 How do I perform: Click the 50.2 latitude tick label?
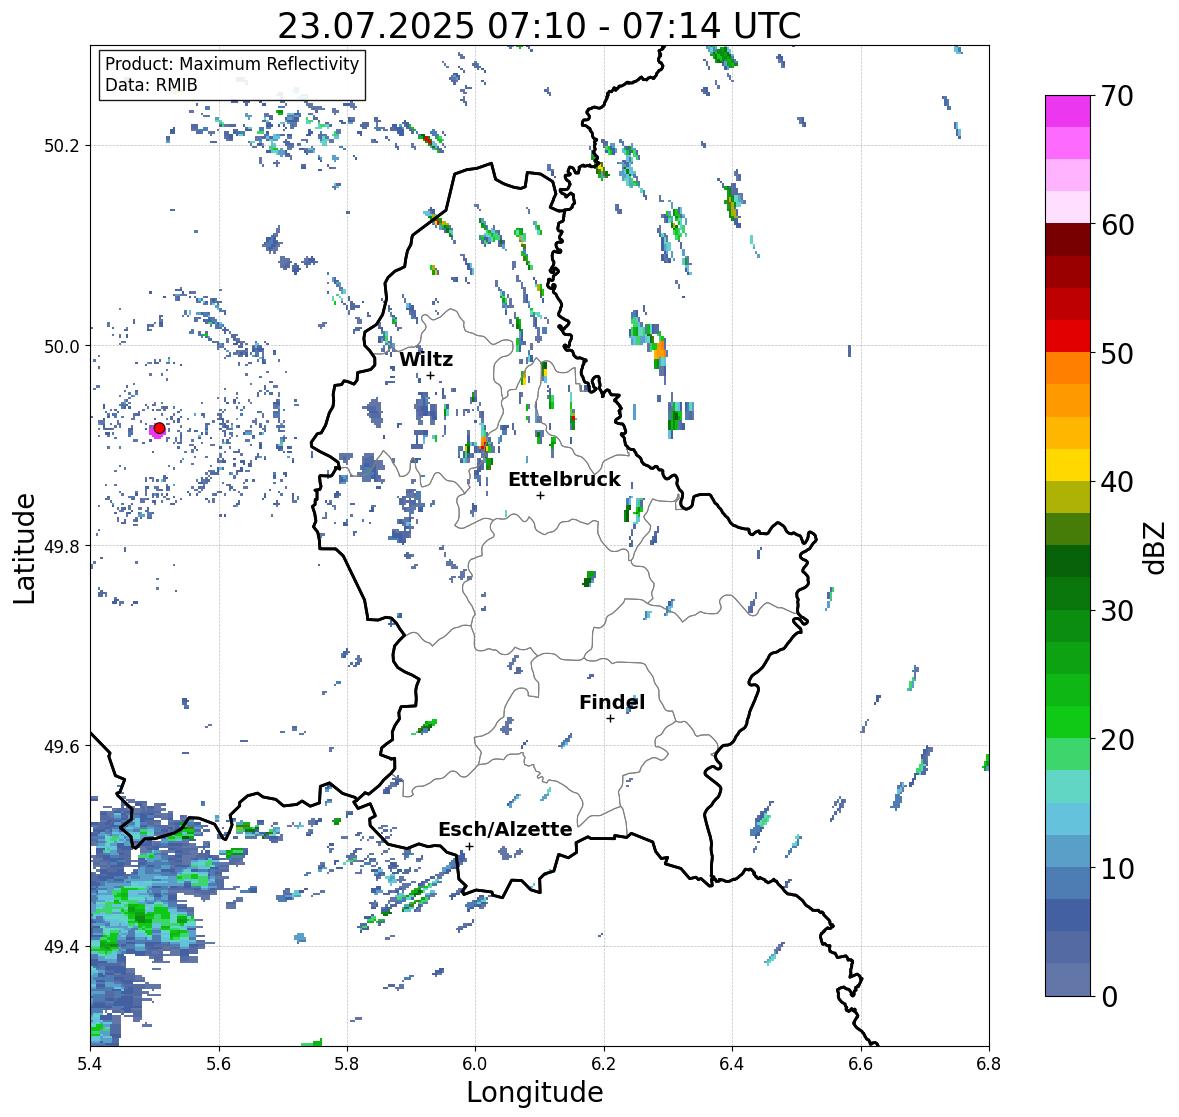pyautogui.click(x=62, y=146)
